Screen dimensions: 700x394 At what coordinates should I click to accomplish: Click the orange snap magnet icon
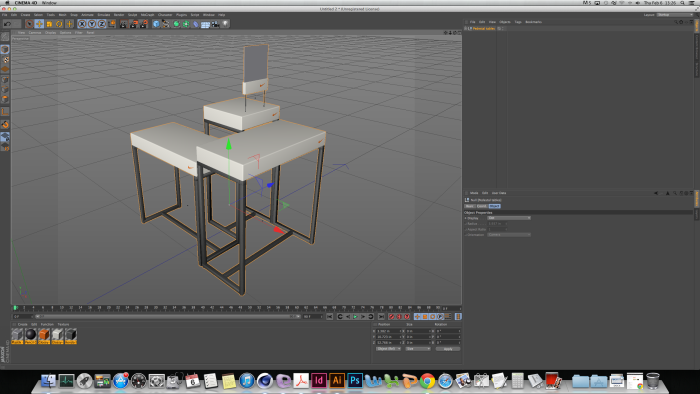click(x=5, y=125)
